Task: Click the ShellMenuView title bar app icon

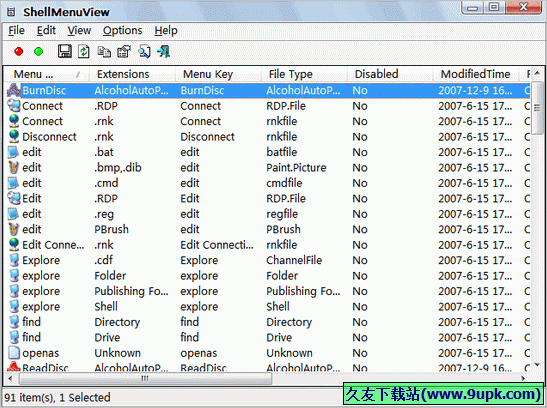Action: (x=11, y=12)
